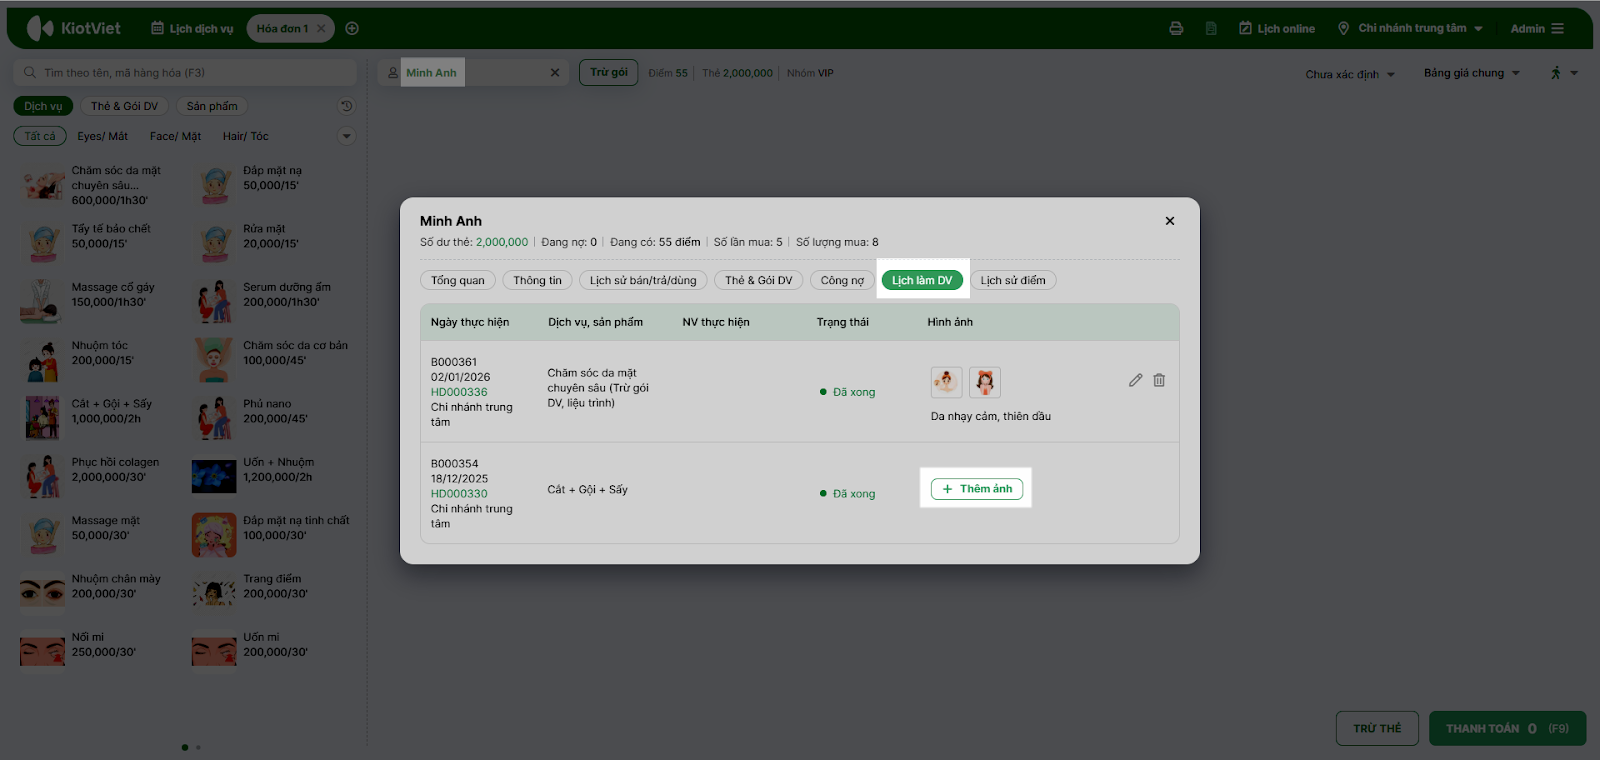This screenshot has width=1600, height=760.
Task: Pick the Massage cổ gáy service
Action: pyautogui.click(x=95, y=302)
